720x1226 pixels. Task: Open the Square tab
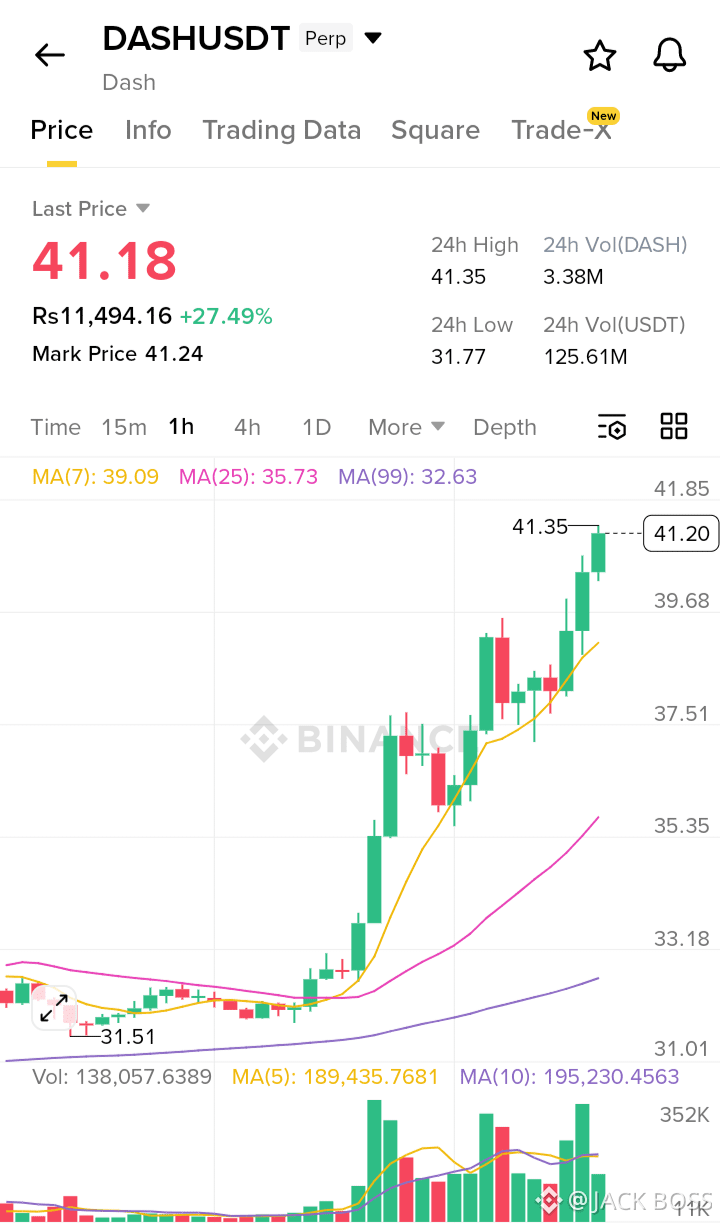click(x=435, y=130)
